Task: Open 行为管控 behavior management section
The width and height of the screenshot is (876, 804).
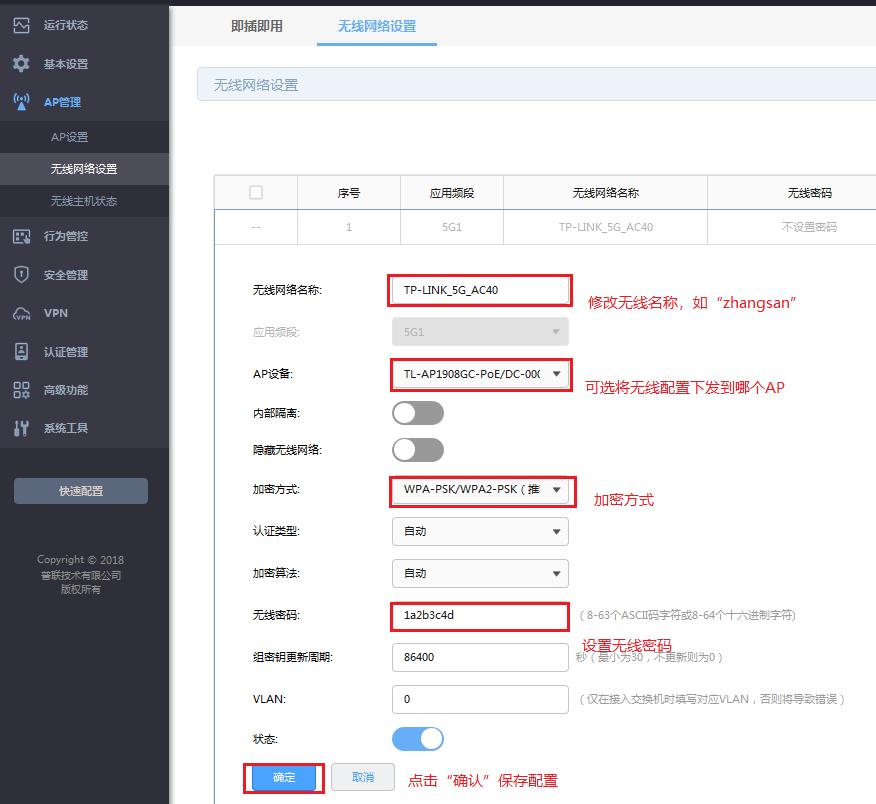Action: tap(22, 236)
